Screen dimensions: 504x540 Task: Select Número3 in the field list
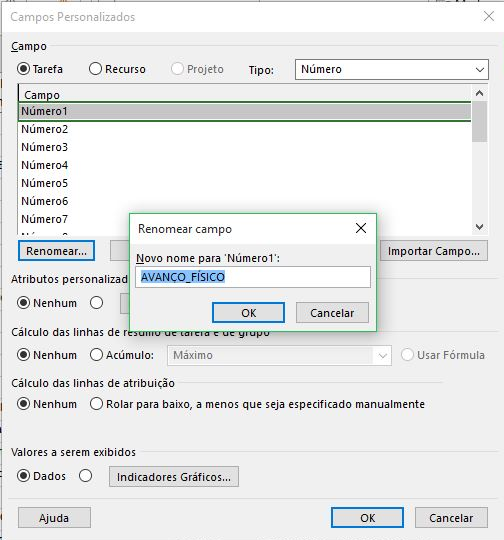[x=44, y=147]
